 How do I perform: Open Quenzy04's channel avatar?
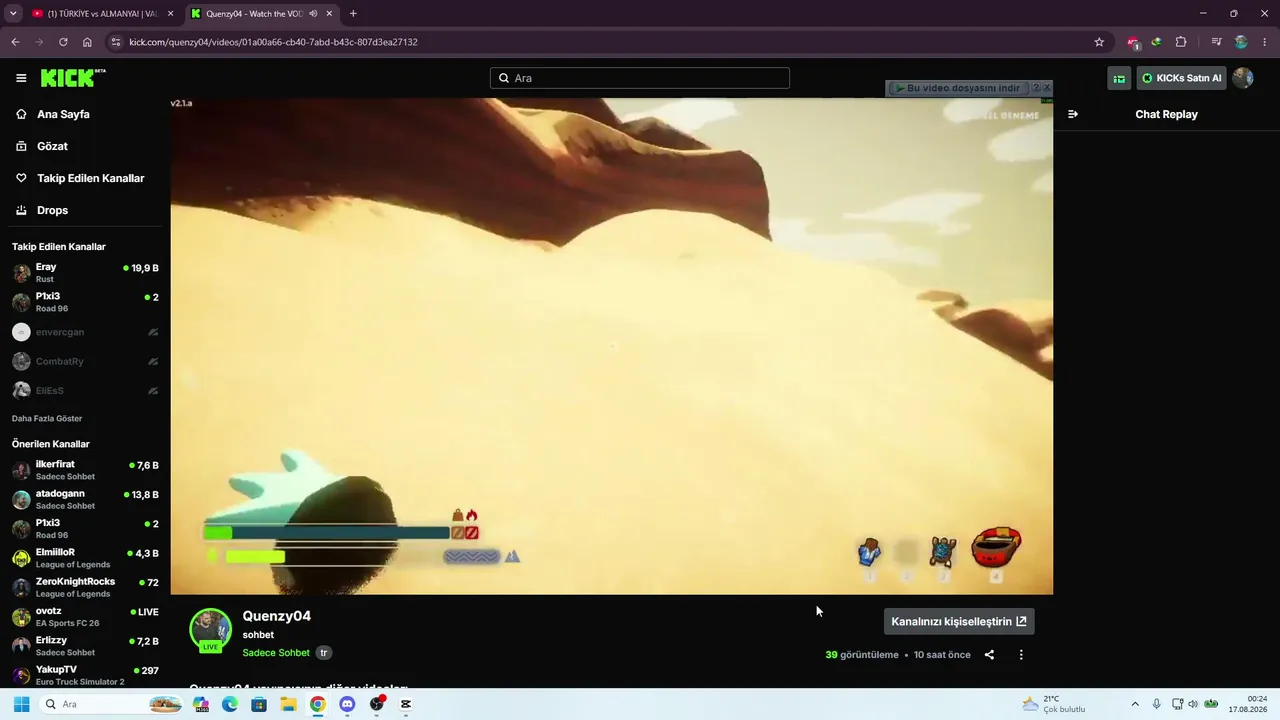(x=210, y=629)
